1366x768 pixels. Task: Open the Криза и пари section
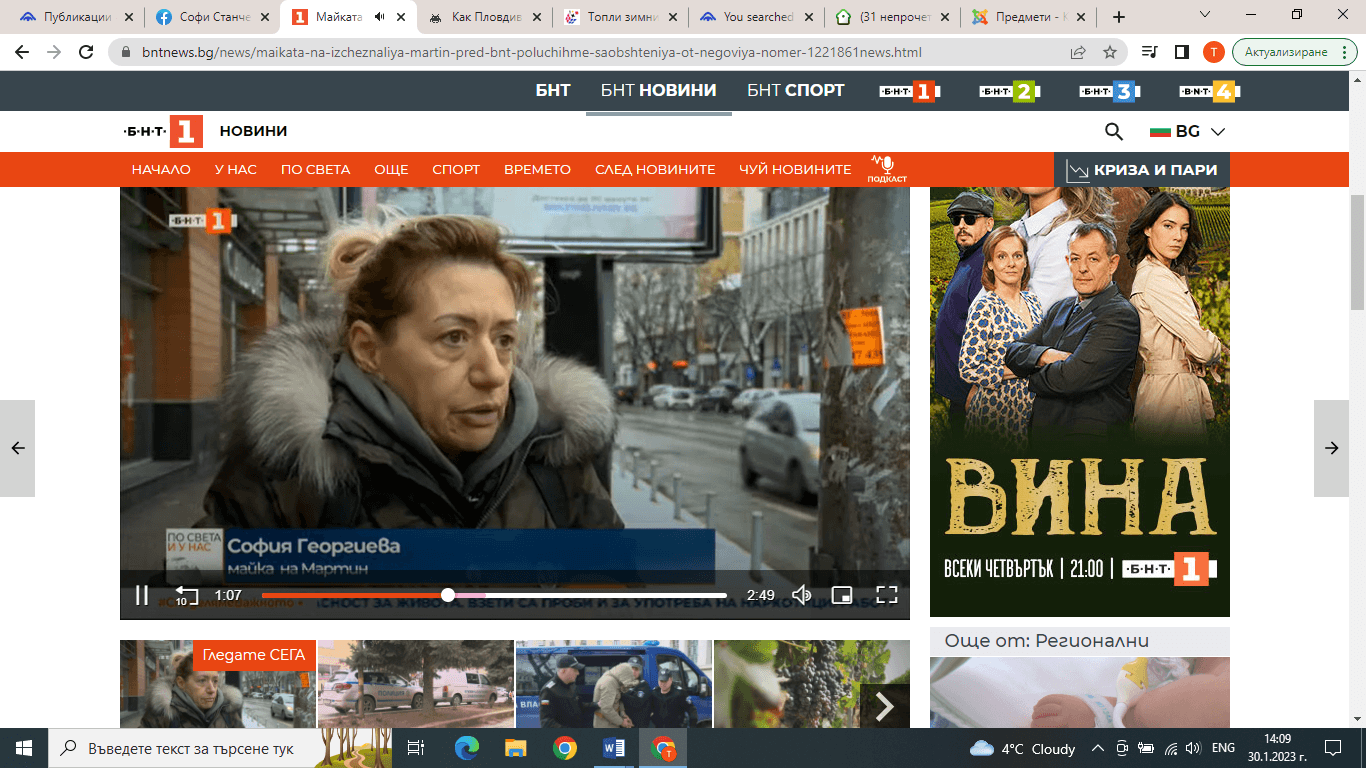point(1142,169)
